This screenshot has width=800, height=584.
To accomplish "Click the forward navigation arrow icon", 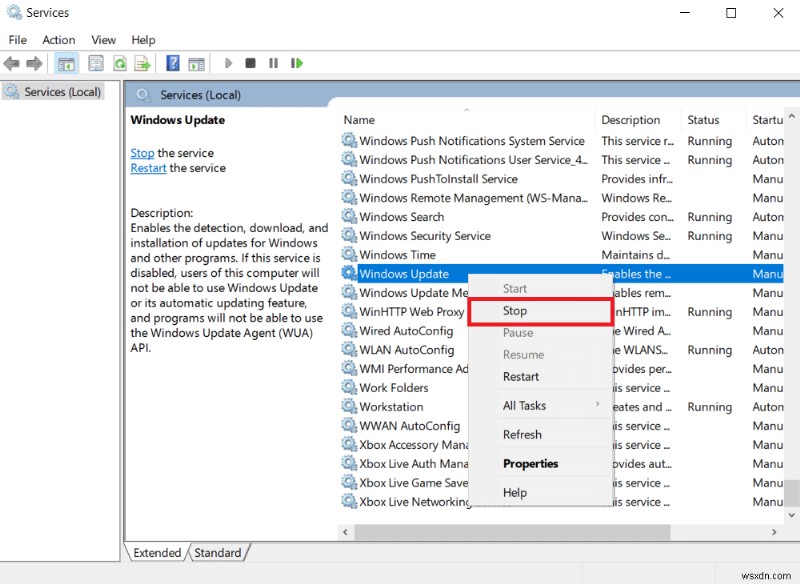I will point(33,63).
